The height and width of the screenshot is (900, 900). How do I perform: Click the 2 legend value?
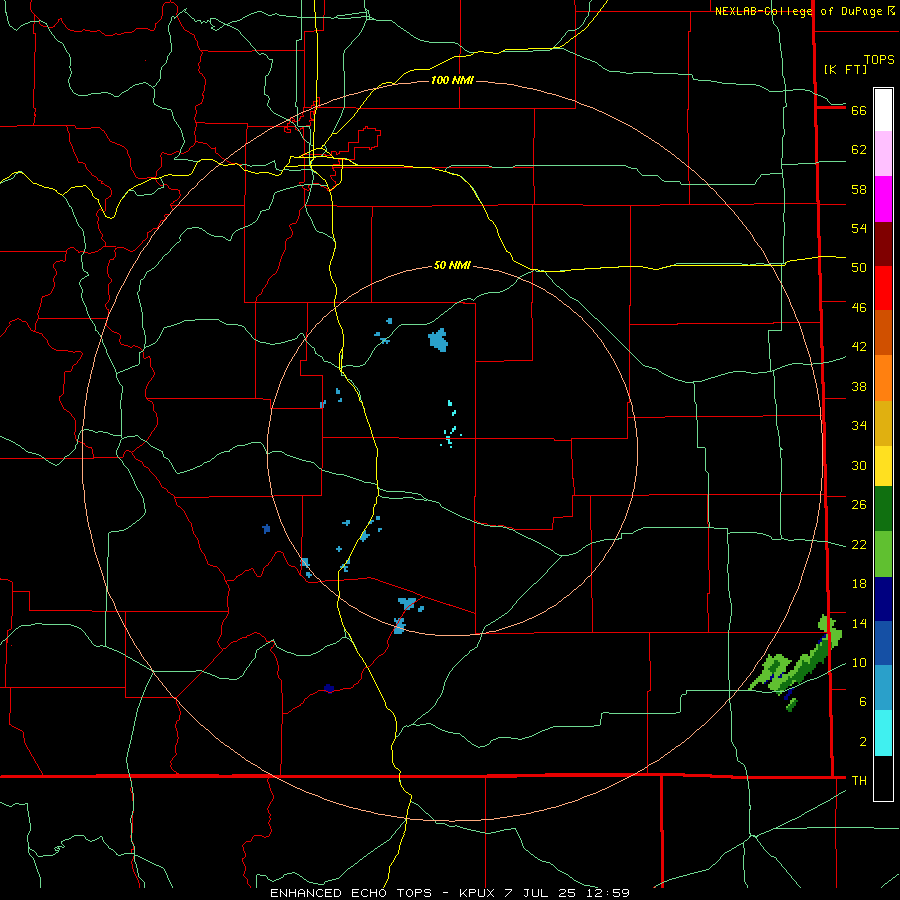(x=863, y=742)
